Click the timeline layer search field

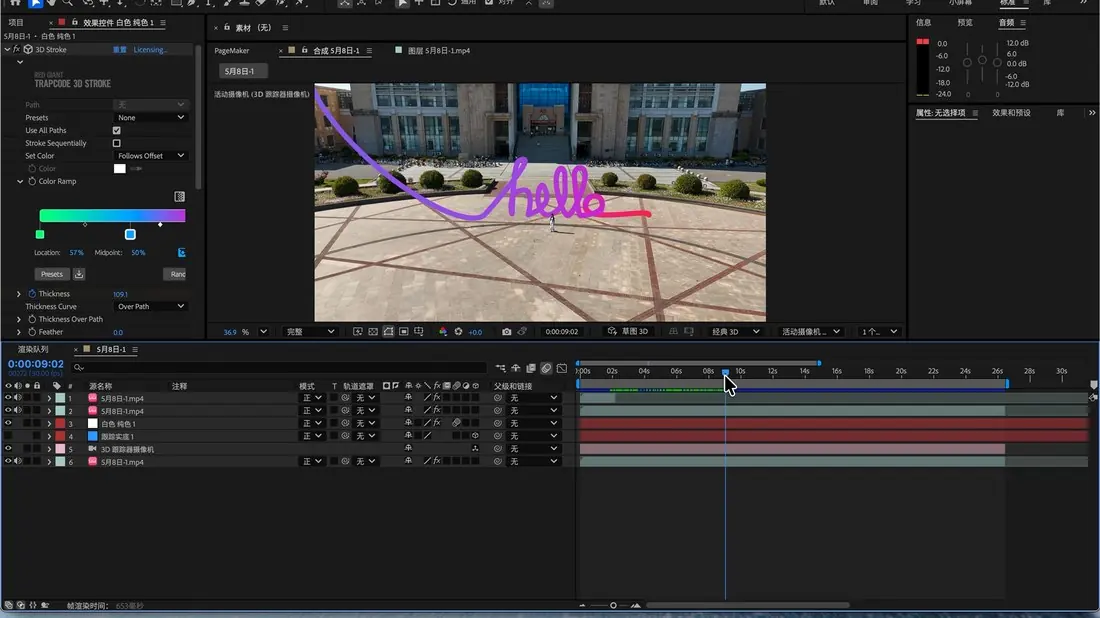281,368
